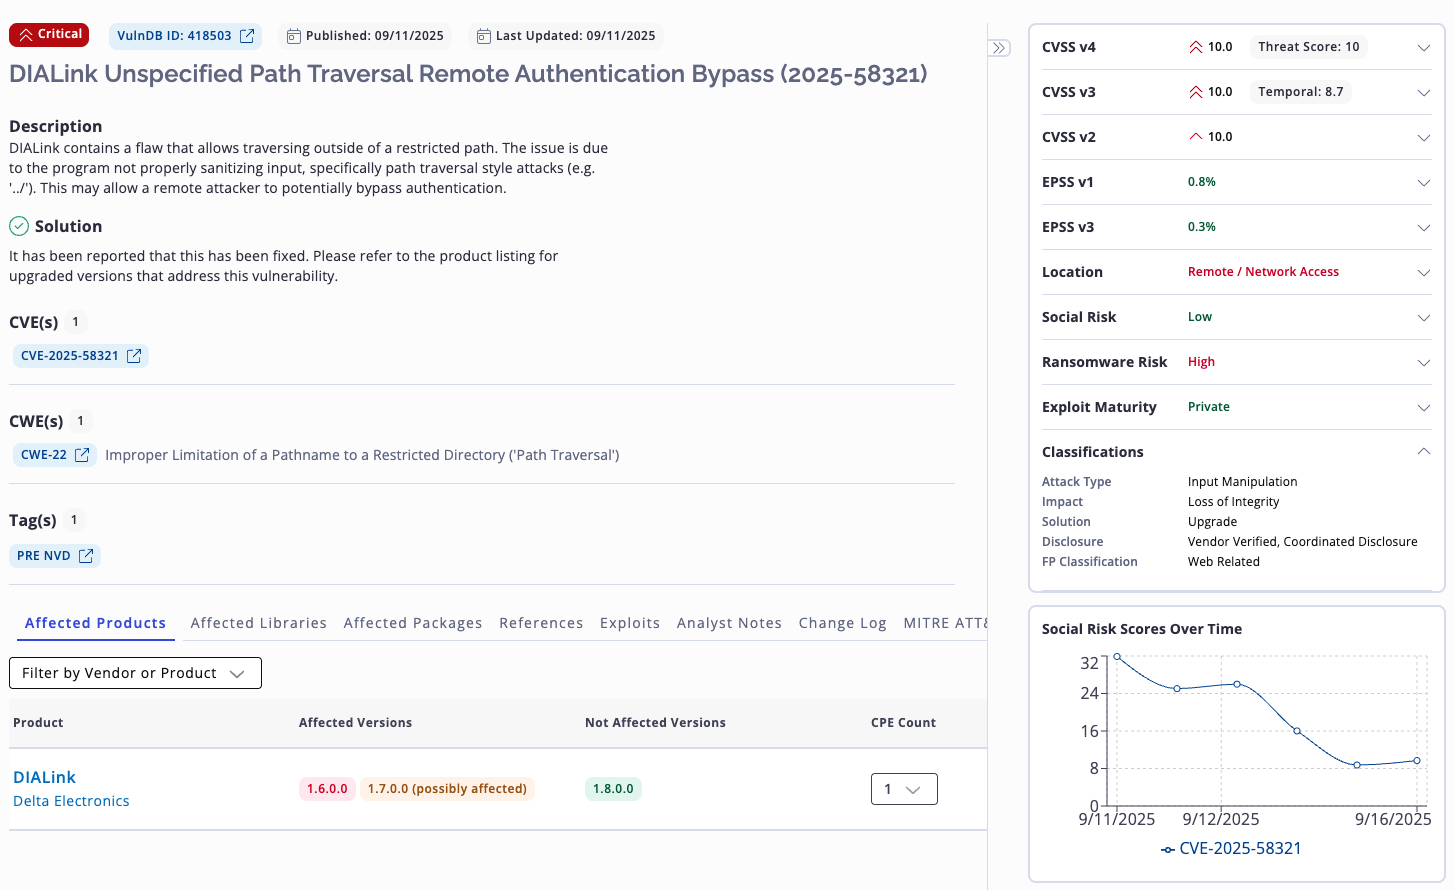This screenshot has width=1455, height=890.
Task: Click the CPE Count column header
Action: (x=903, y=723)
